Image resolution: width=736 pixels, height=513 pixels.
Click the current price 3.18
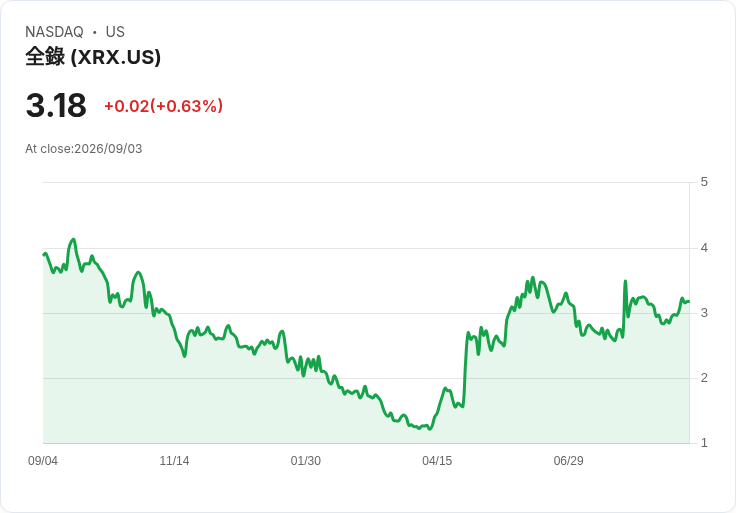tap(56, 105)
